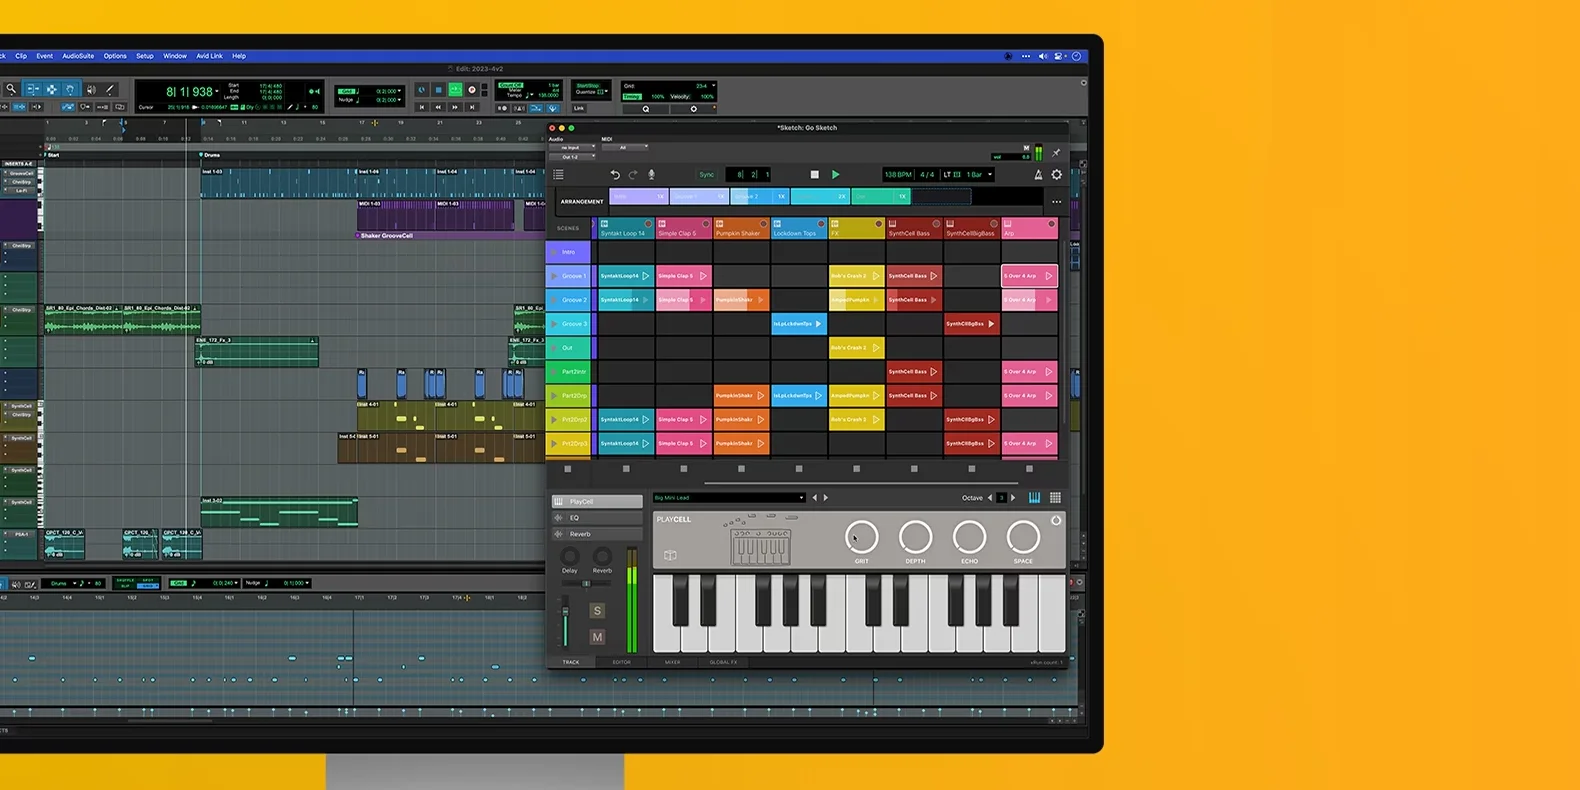Toggle the Sync button

[x=707, y=175]
